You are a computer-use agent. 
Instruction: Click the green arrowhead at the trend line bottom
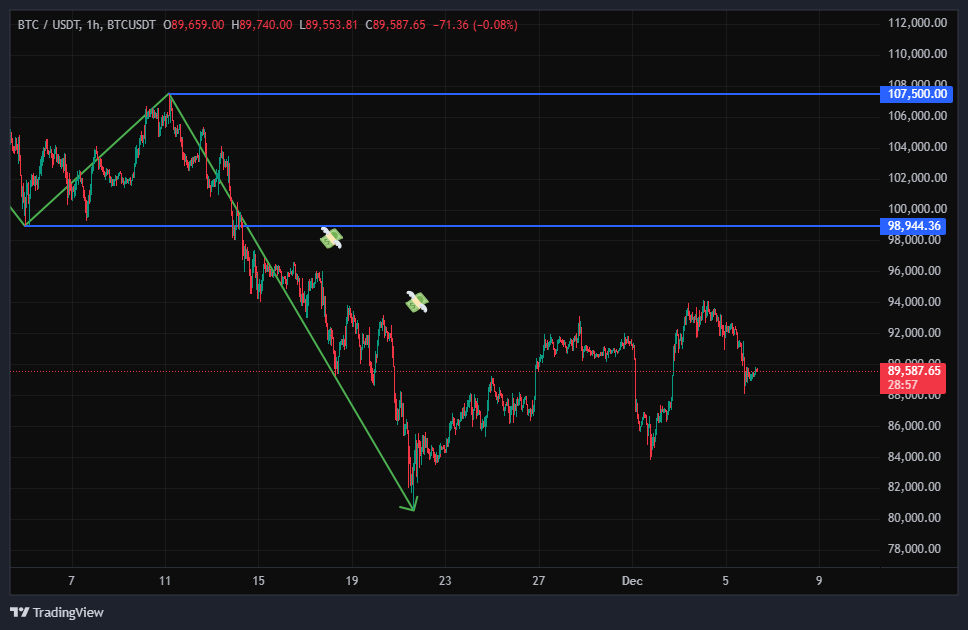tap(410, 506)
